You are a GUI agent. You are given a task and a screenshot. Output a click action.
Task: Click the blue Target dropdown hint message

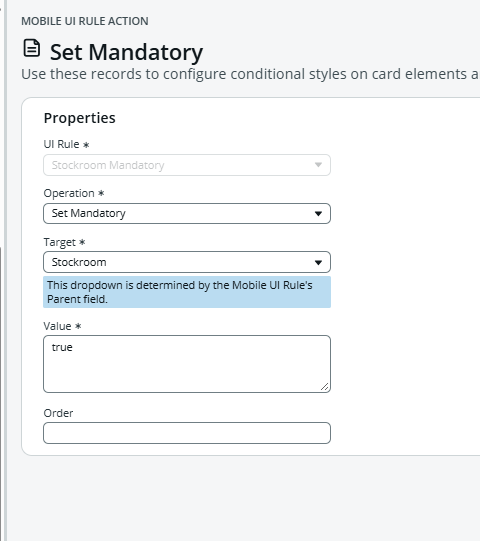pos(187,292)
